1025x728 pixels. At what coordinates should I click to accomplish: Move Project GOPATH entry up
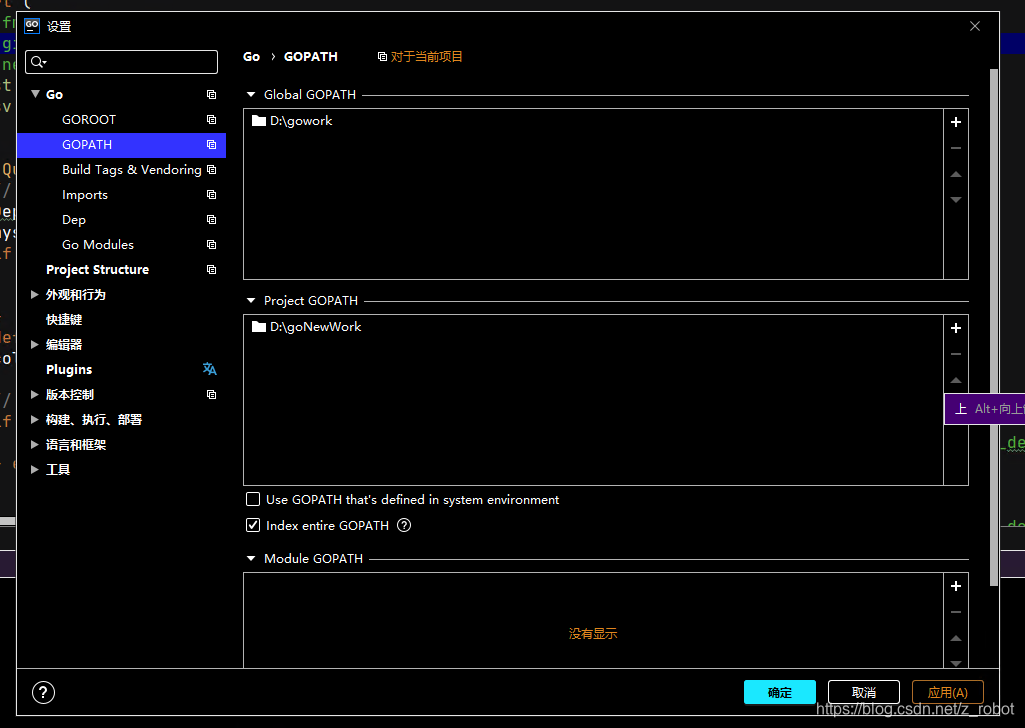click(x=956, y=380)
